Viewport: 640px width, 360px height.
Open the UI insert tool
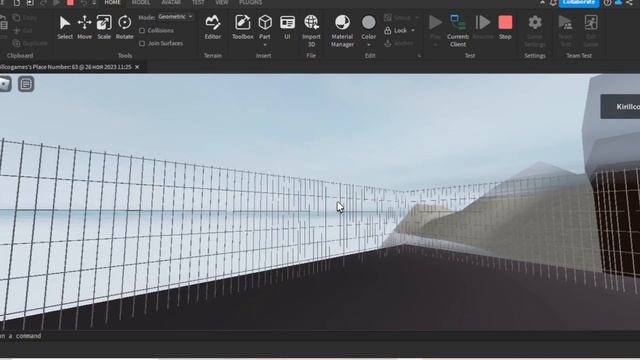point(287,27)
